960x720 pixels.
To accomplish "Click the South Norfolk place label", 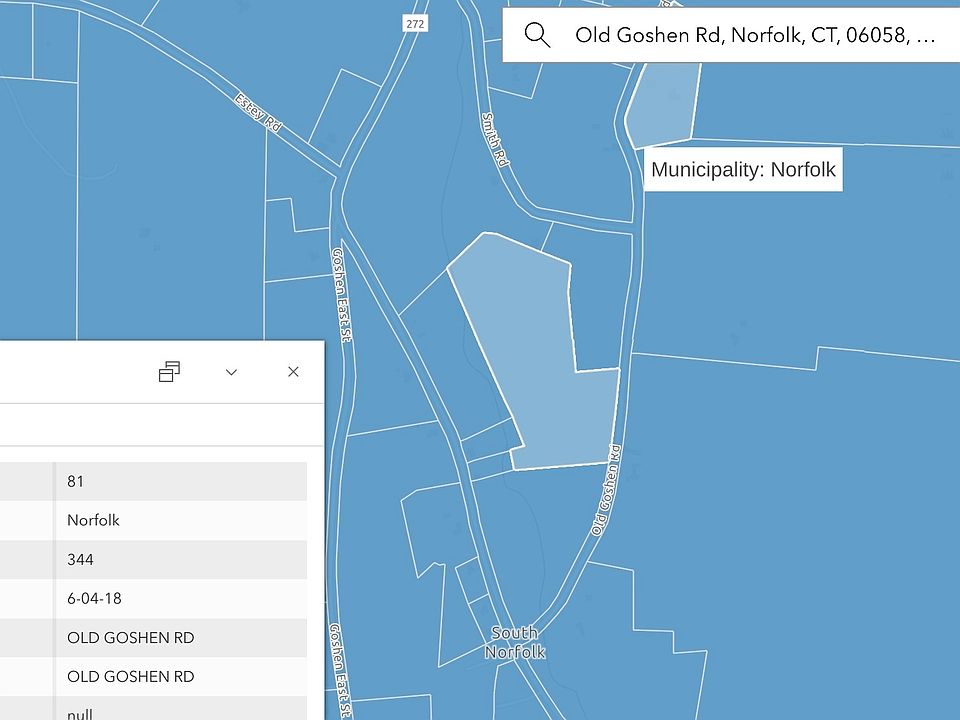I will coord(515,642).
